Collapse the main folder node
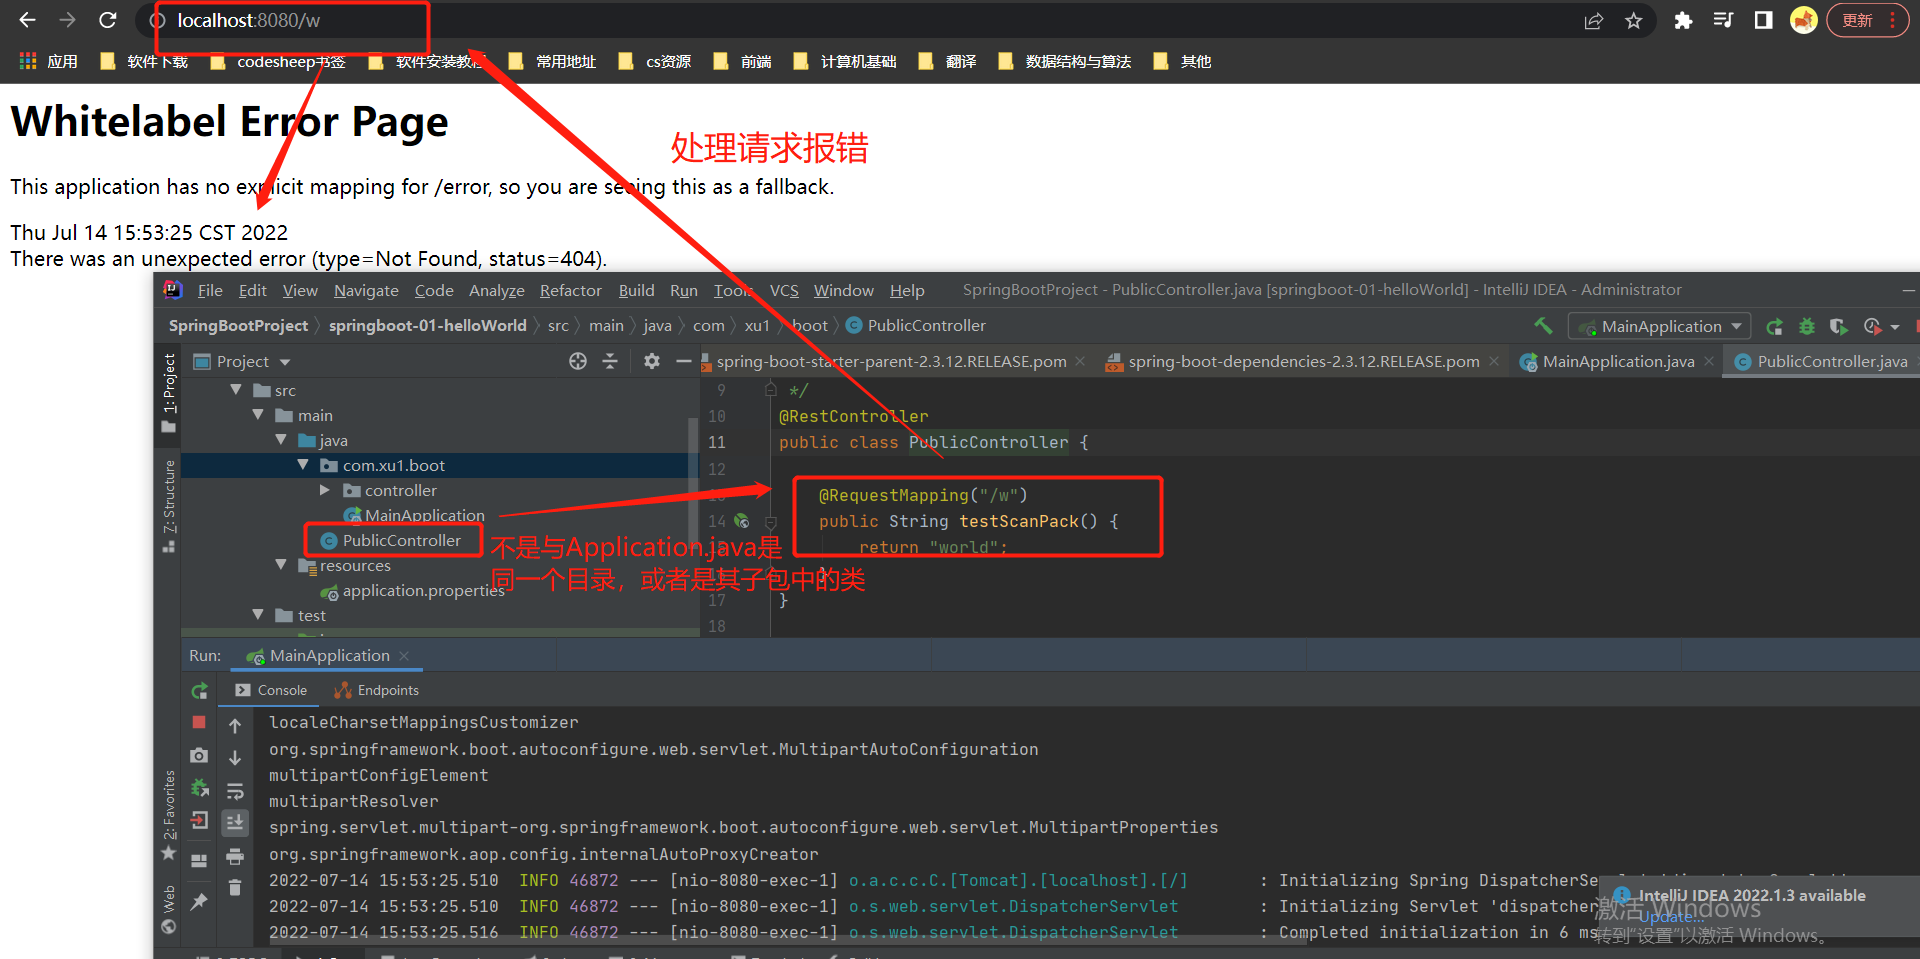 coord(258,415)
